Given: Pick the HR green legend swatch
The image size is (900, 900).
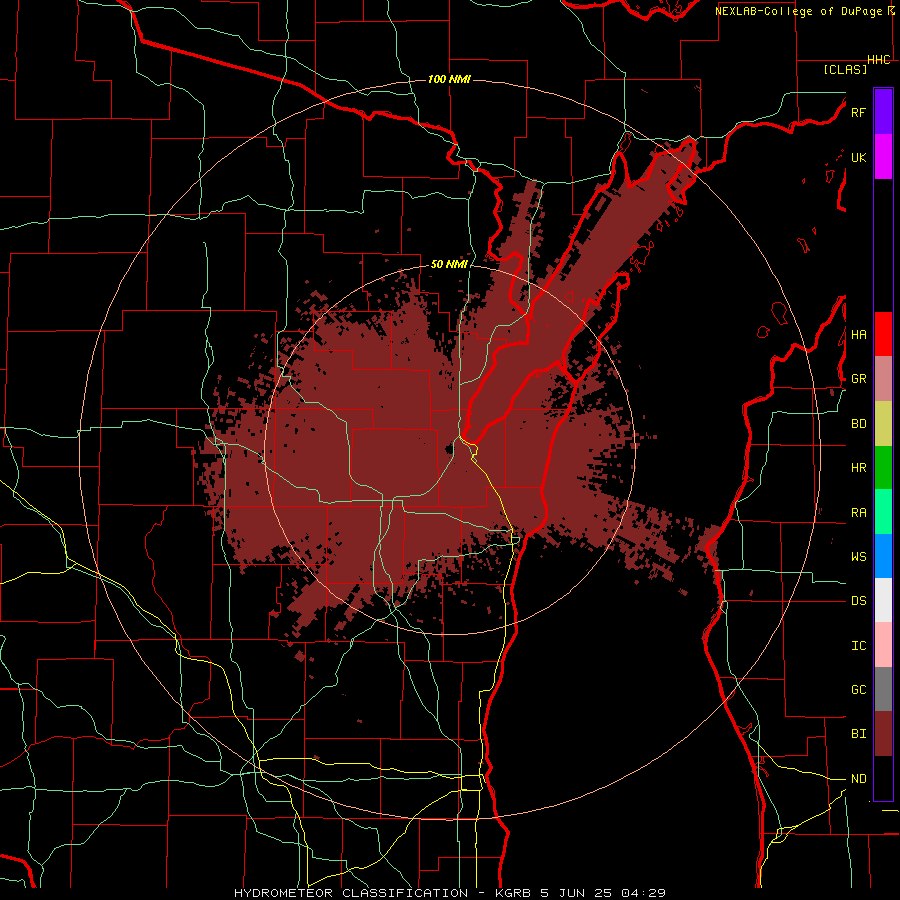Looking at the screenshot, I should [x=883, y=468].
